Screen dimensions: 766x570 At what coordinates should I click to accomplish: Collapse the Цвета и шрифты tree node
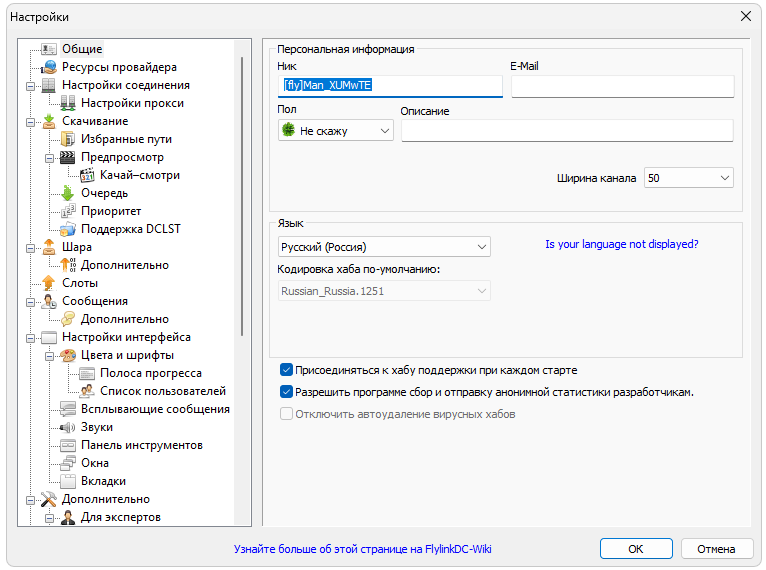pos(49,356)
